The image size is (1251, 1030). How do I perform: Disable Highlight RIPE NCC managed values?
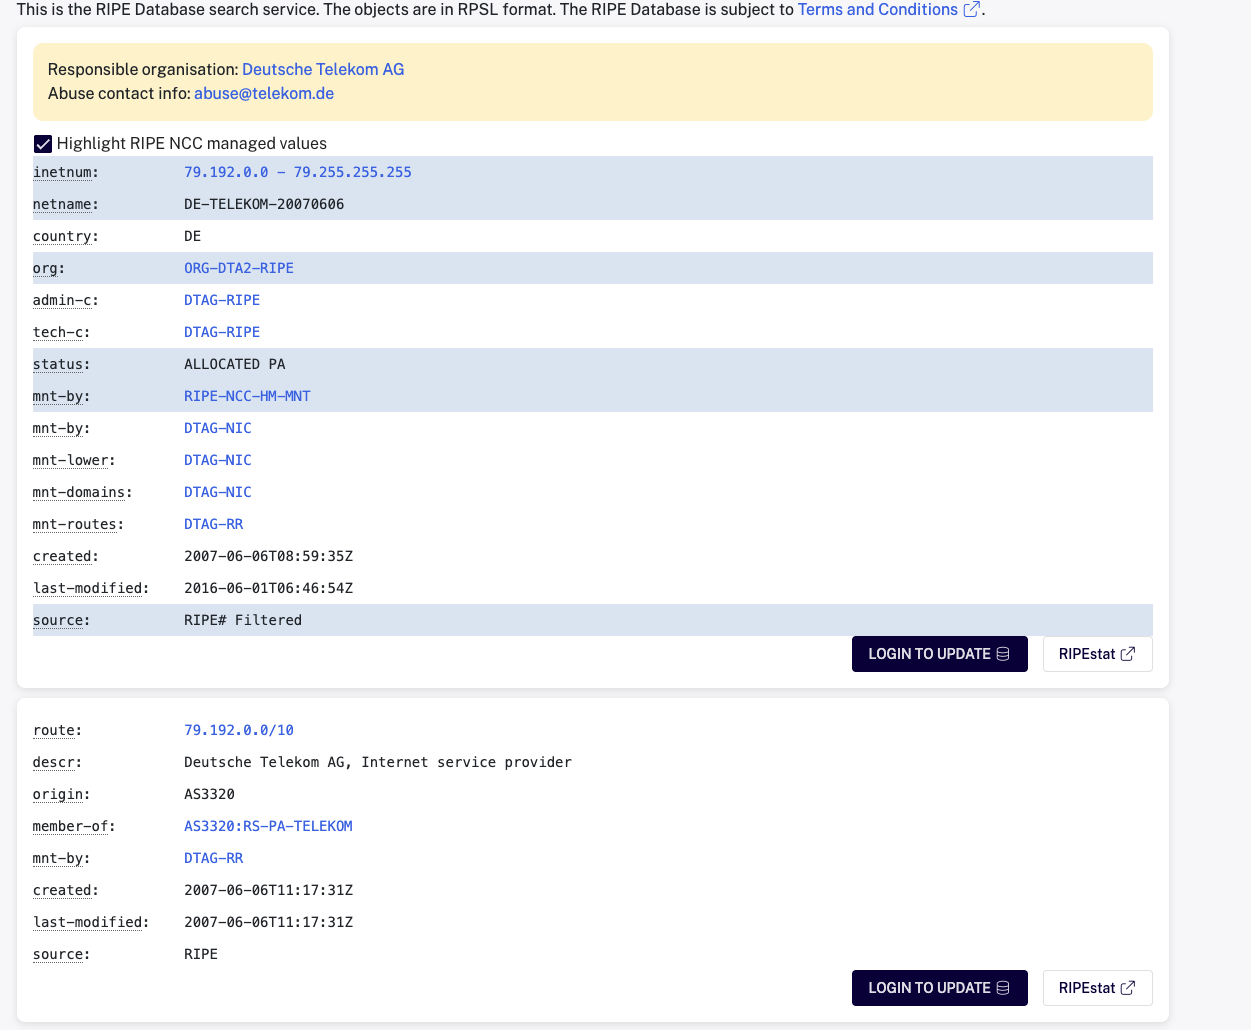click(x=42, y=143)
